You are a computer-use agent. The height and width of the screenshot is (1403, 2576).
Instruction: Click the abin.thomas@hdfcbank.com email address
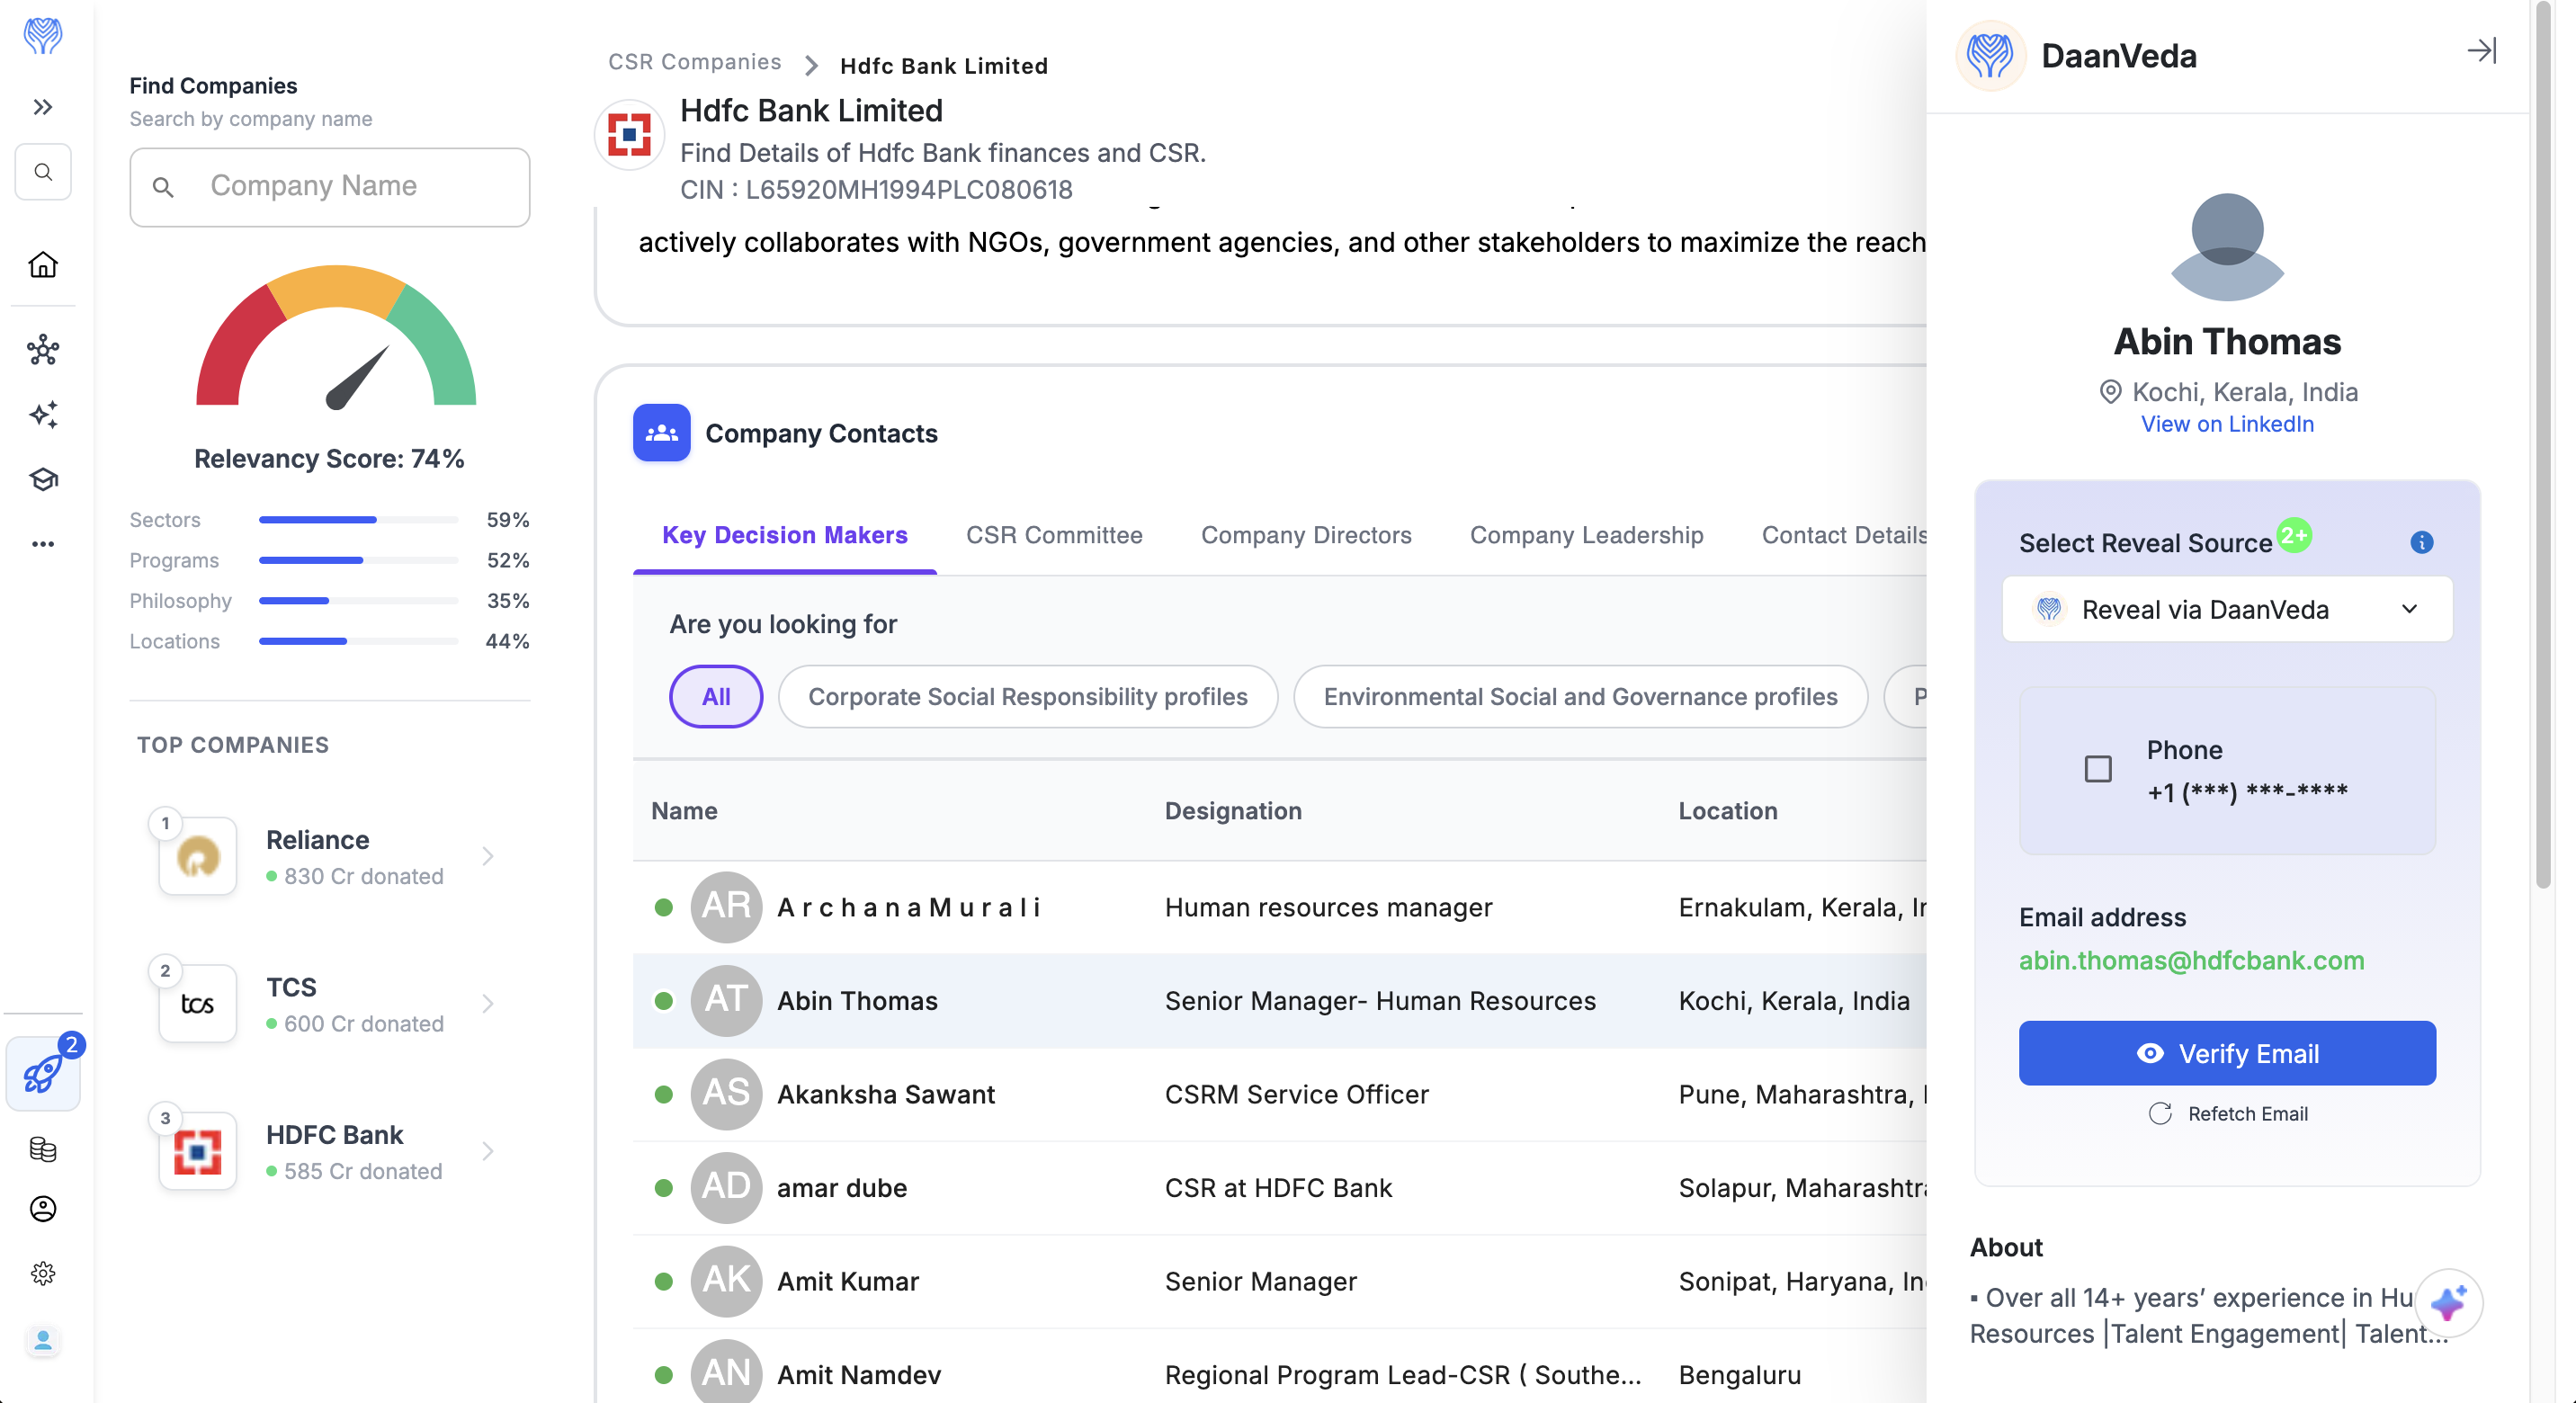pos(2191,960)
